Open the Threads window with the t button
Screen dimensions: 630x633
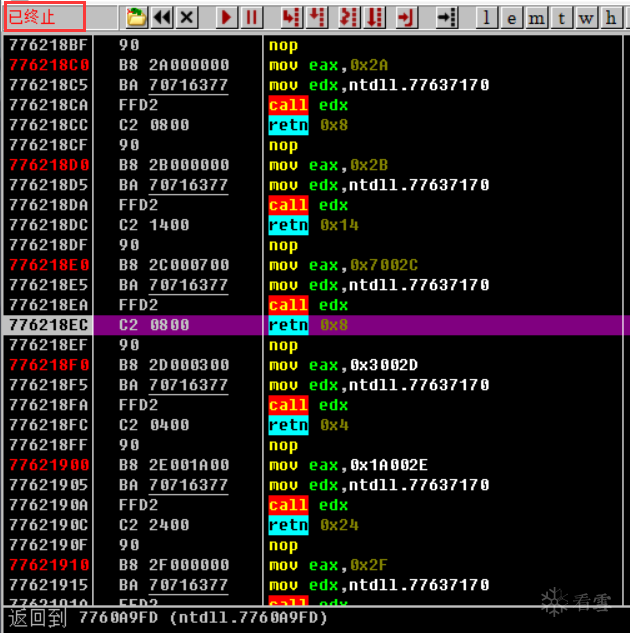click(x=561, y=18)
